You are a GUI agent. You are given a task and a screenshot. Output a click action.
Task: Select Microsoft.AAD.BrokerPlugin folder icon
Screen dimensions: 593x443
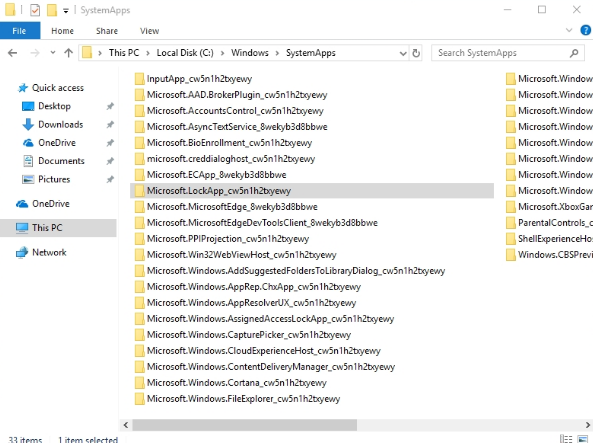[140, 95]
